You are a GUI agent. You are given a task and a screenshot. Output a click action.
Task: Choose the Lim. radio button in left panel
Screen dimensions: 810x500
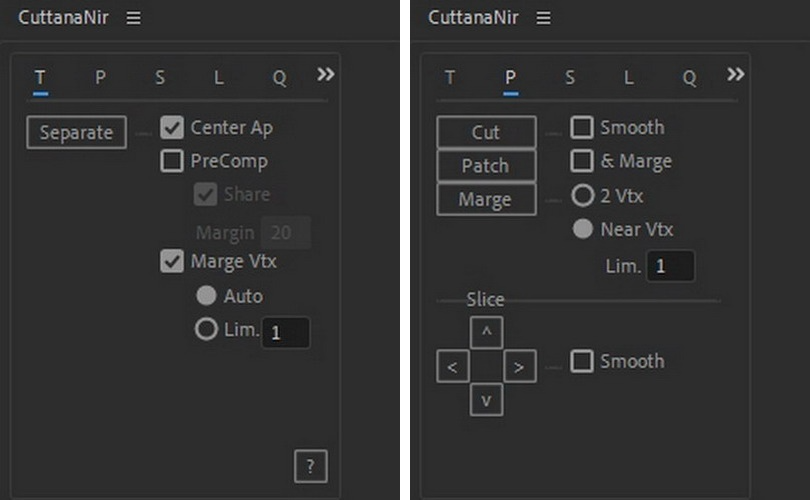click(x=206, y=329)
